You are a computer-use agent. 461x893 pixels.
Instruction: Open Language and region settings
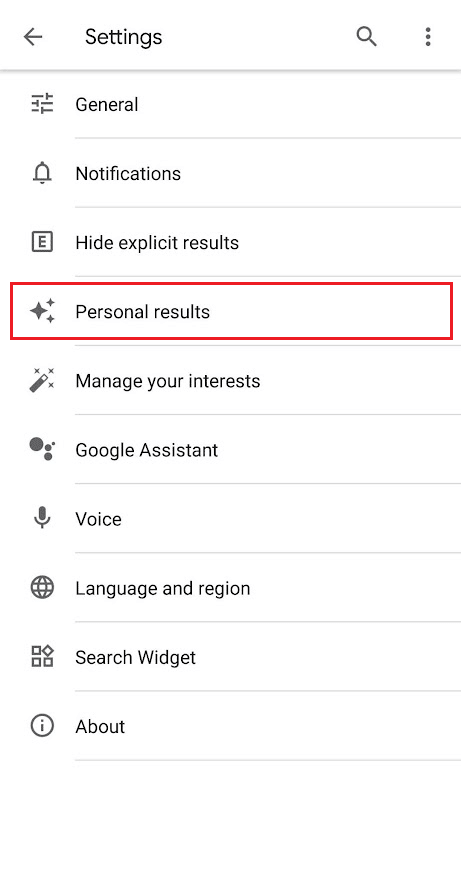(230, 588)
